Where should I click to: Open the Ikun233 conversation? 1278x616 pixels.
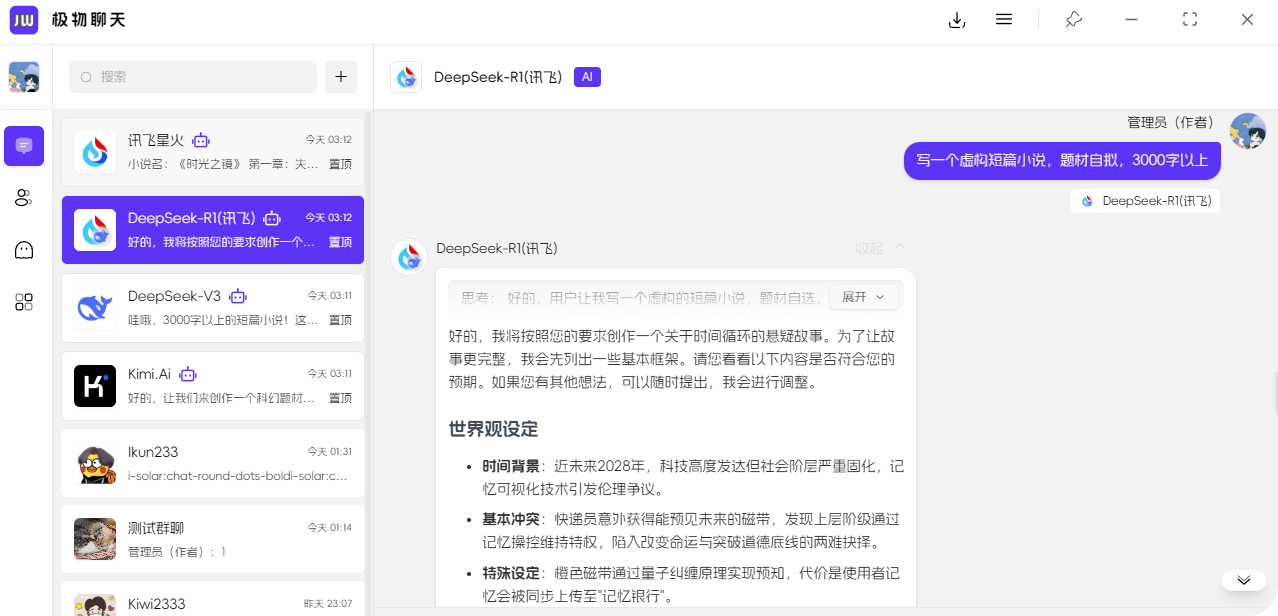213,463
